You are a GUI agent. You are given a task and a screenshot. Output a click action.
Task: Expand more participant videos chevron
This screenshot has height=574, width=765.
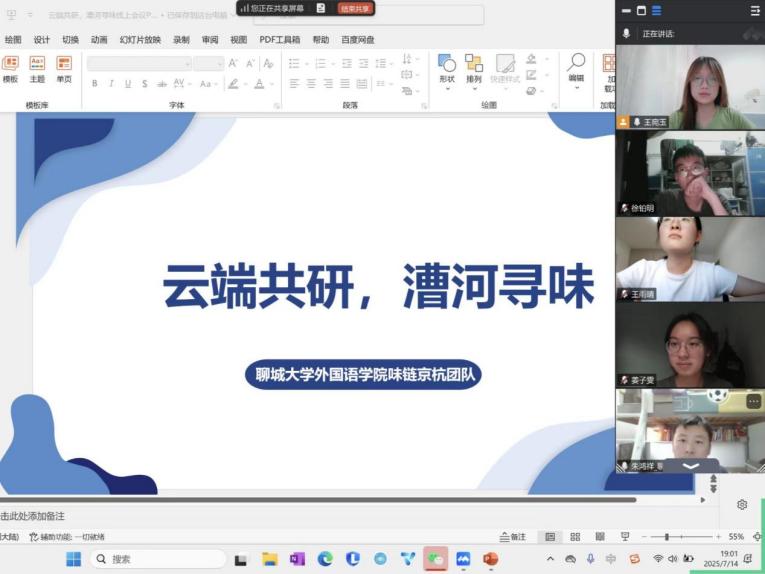point(690,466)
